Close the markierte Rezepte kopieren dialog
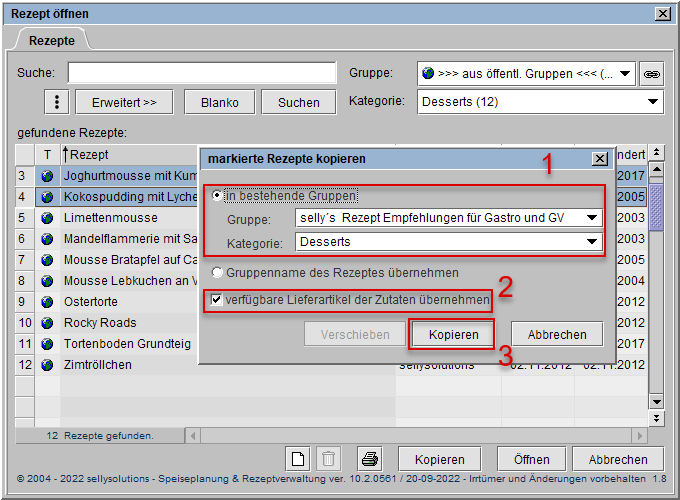This screenshot has width=680, height=500. [x=600, y=159]
